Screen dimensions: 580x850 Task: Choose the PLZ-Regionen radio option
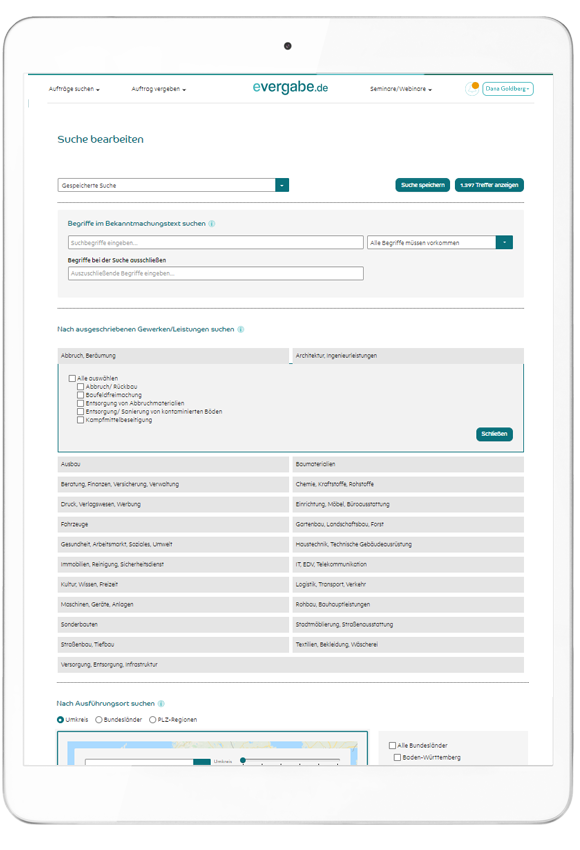tap(152, 720)
